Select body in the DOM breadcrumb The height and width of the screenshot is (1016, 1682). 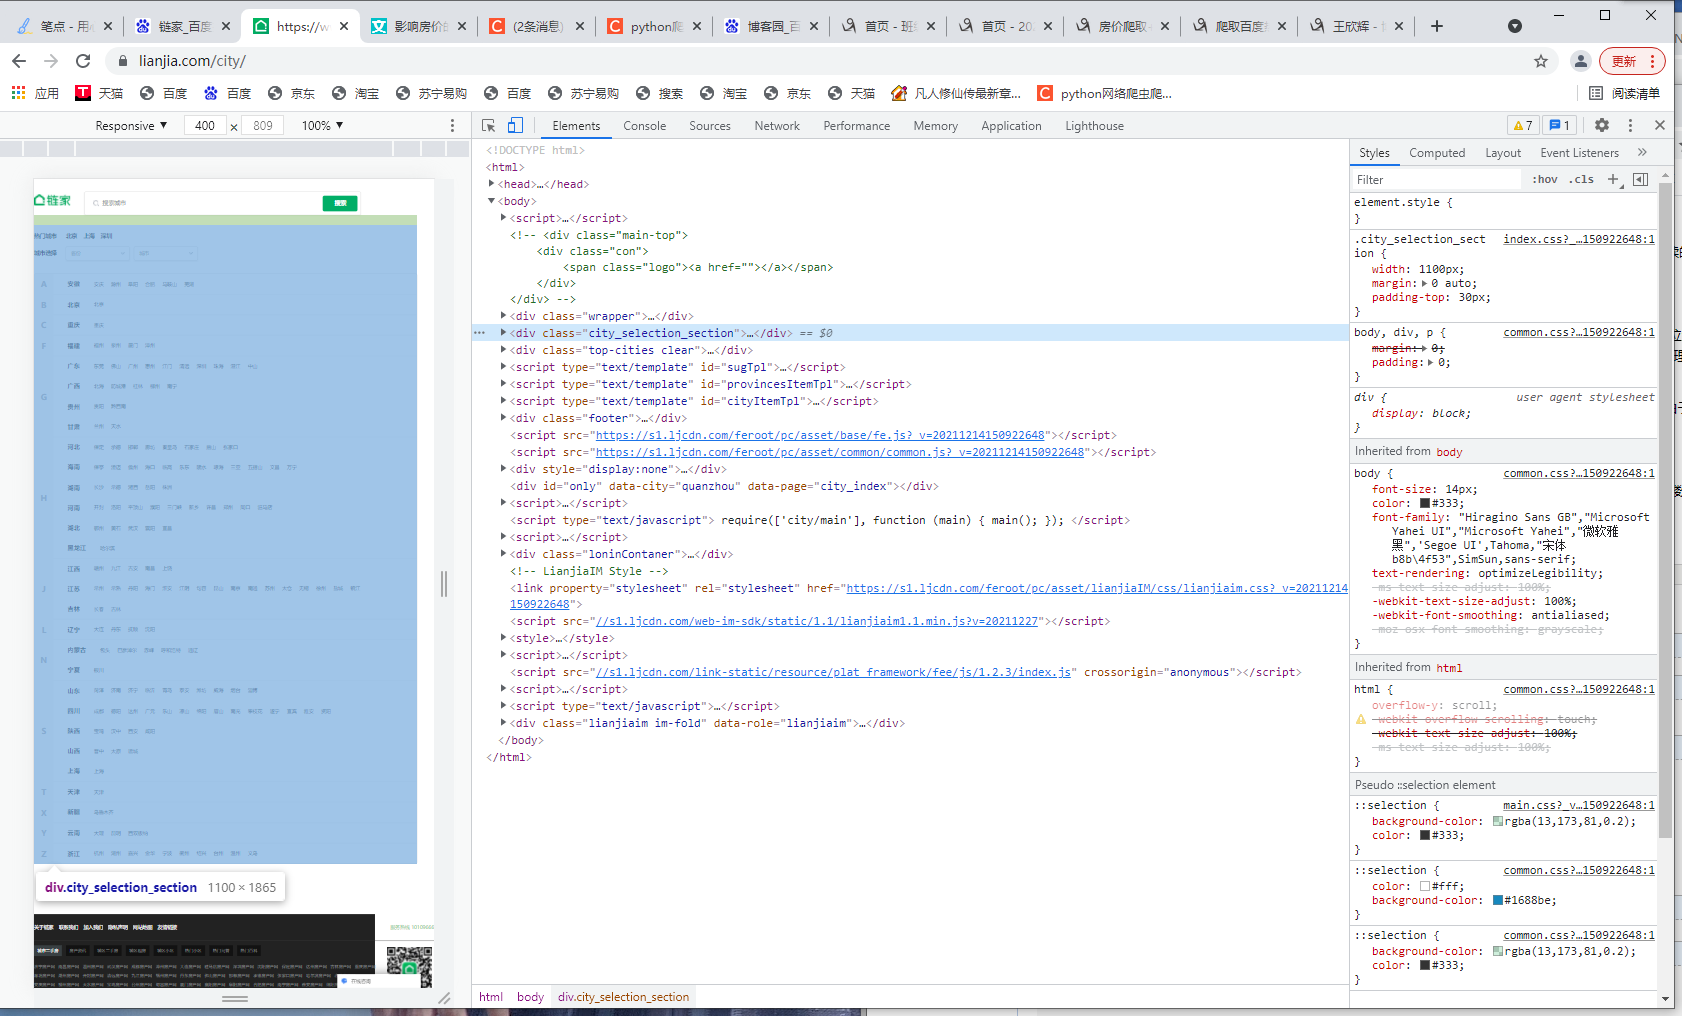[530, 997]
